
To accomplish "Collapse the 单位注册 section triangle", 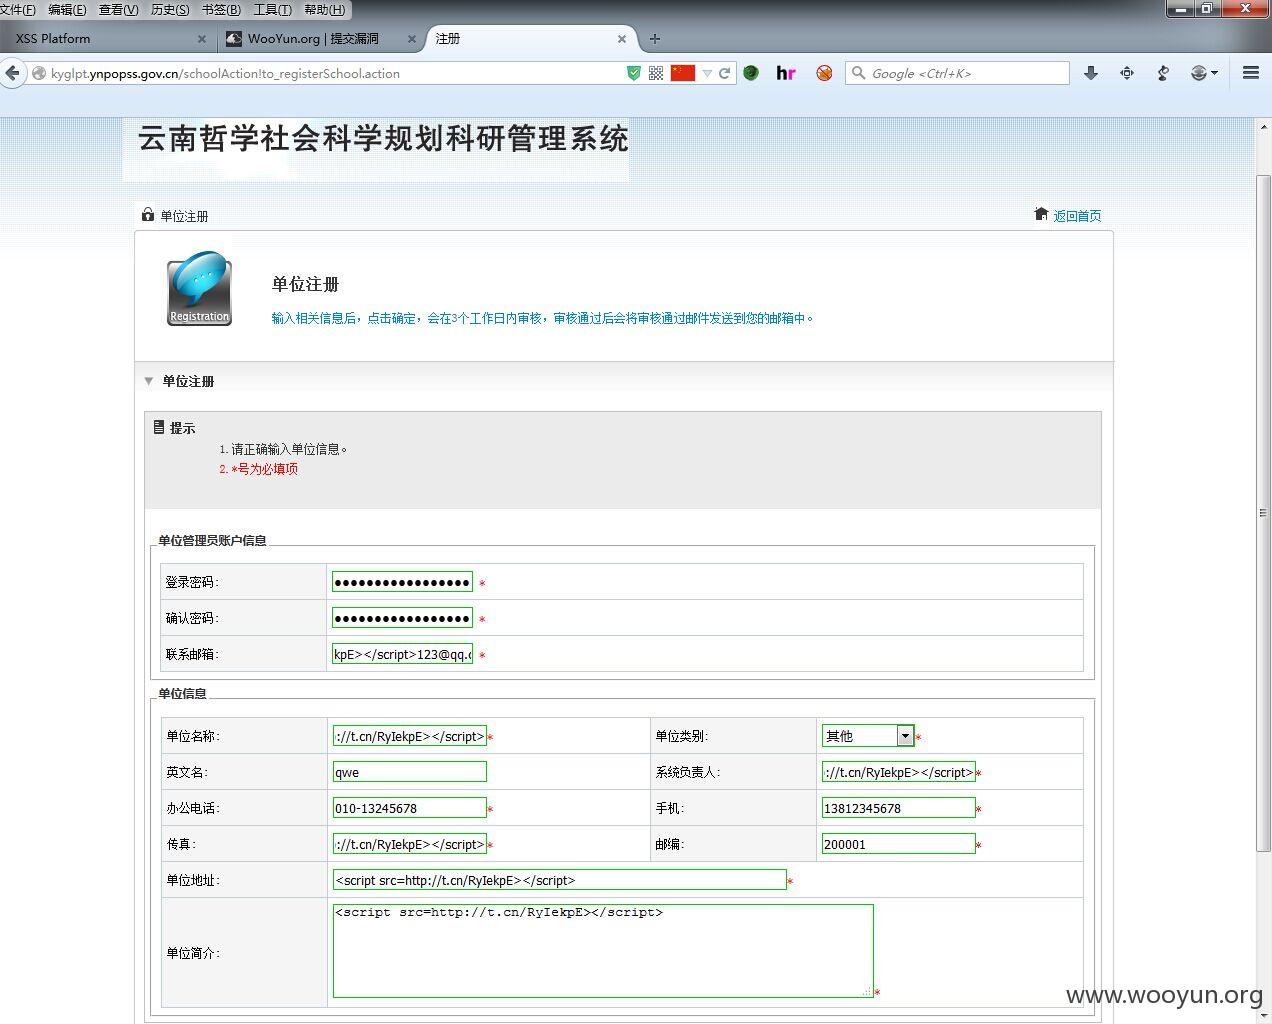I will tap(149, 381).
